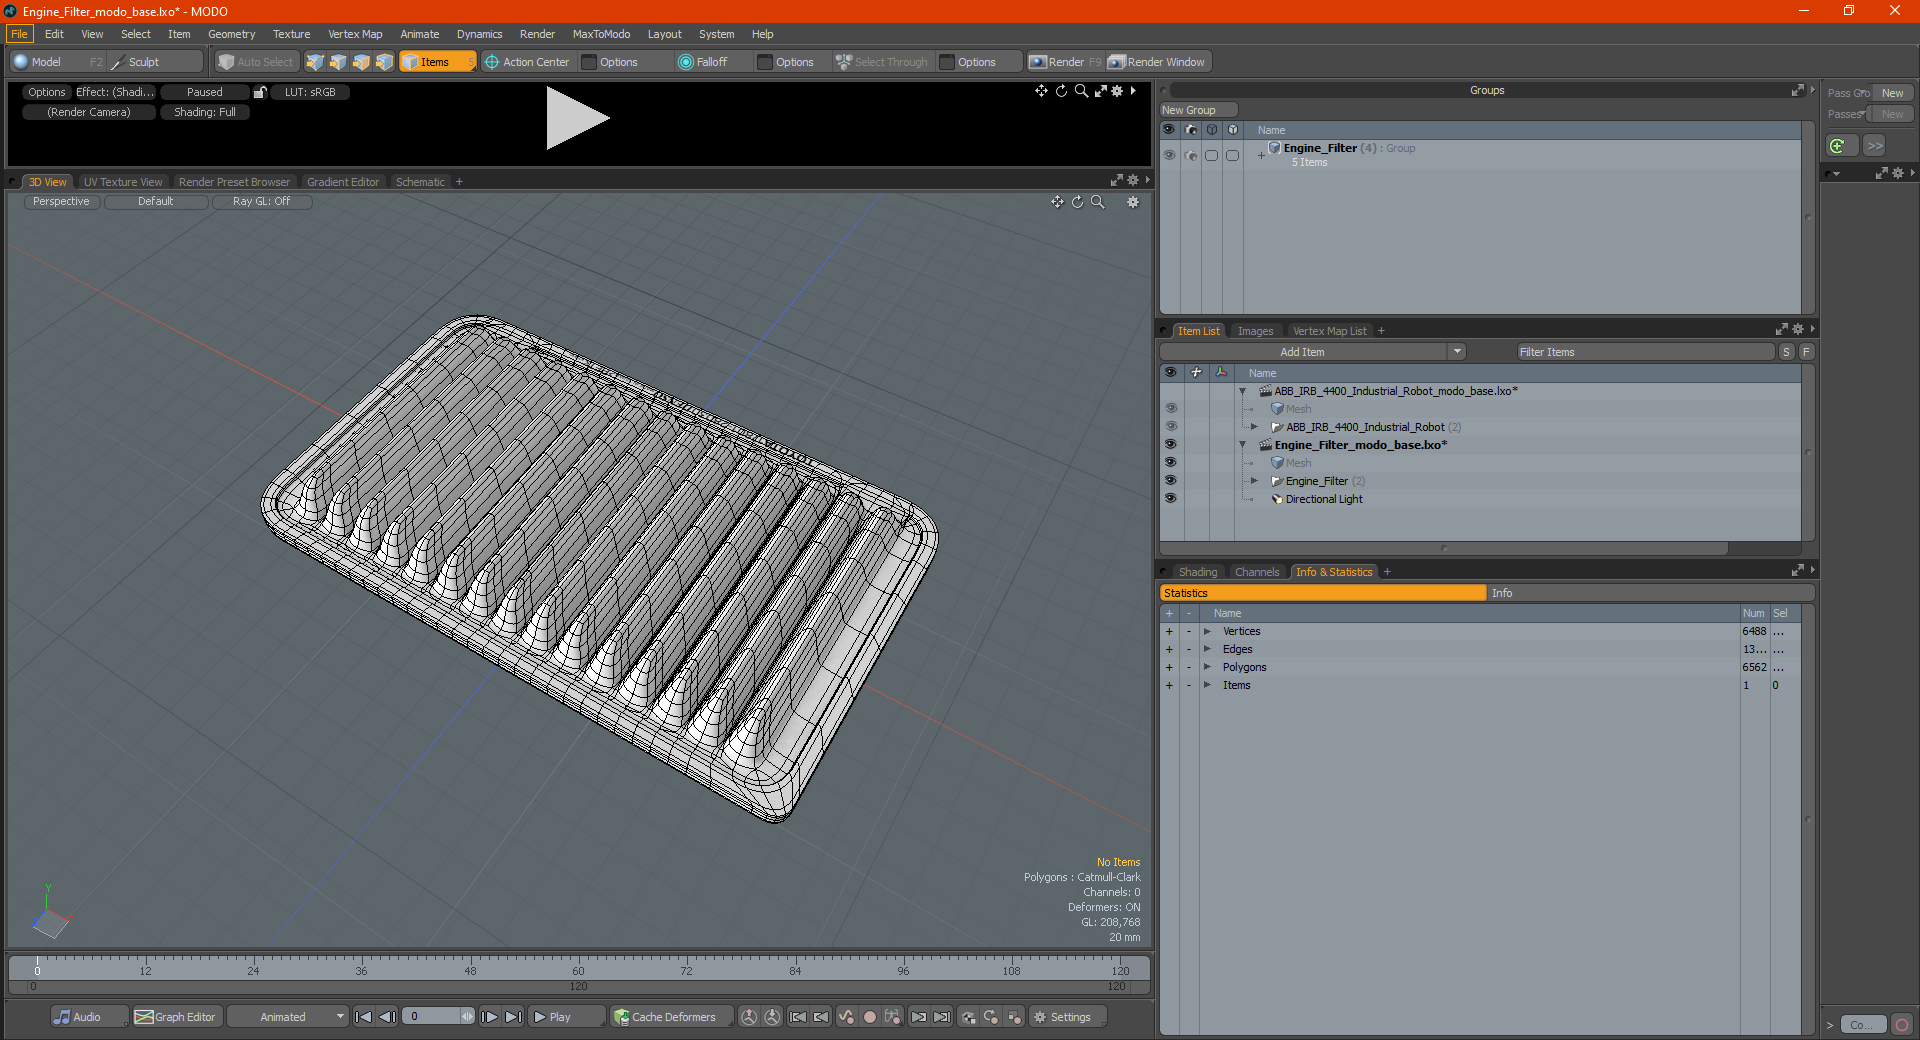Switch to the Channels tab
The width and height of the screenshot is (1920, 1040).
pyautogui.click(x=1257, y=572)
